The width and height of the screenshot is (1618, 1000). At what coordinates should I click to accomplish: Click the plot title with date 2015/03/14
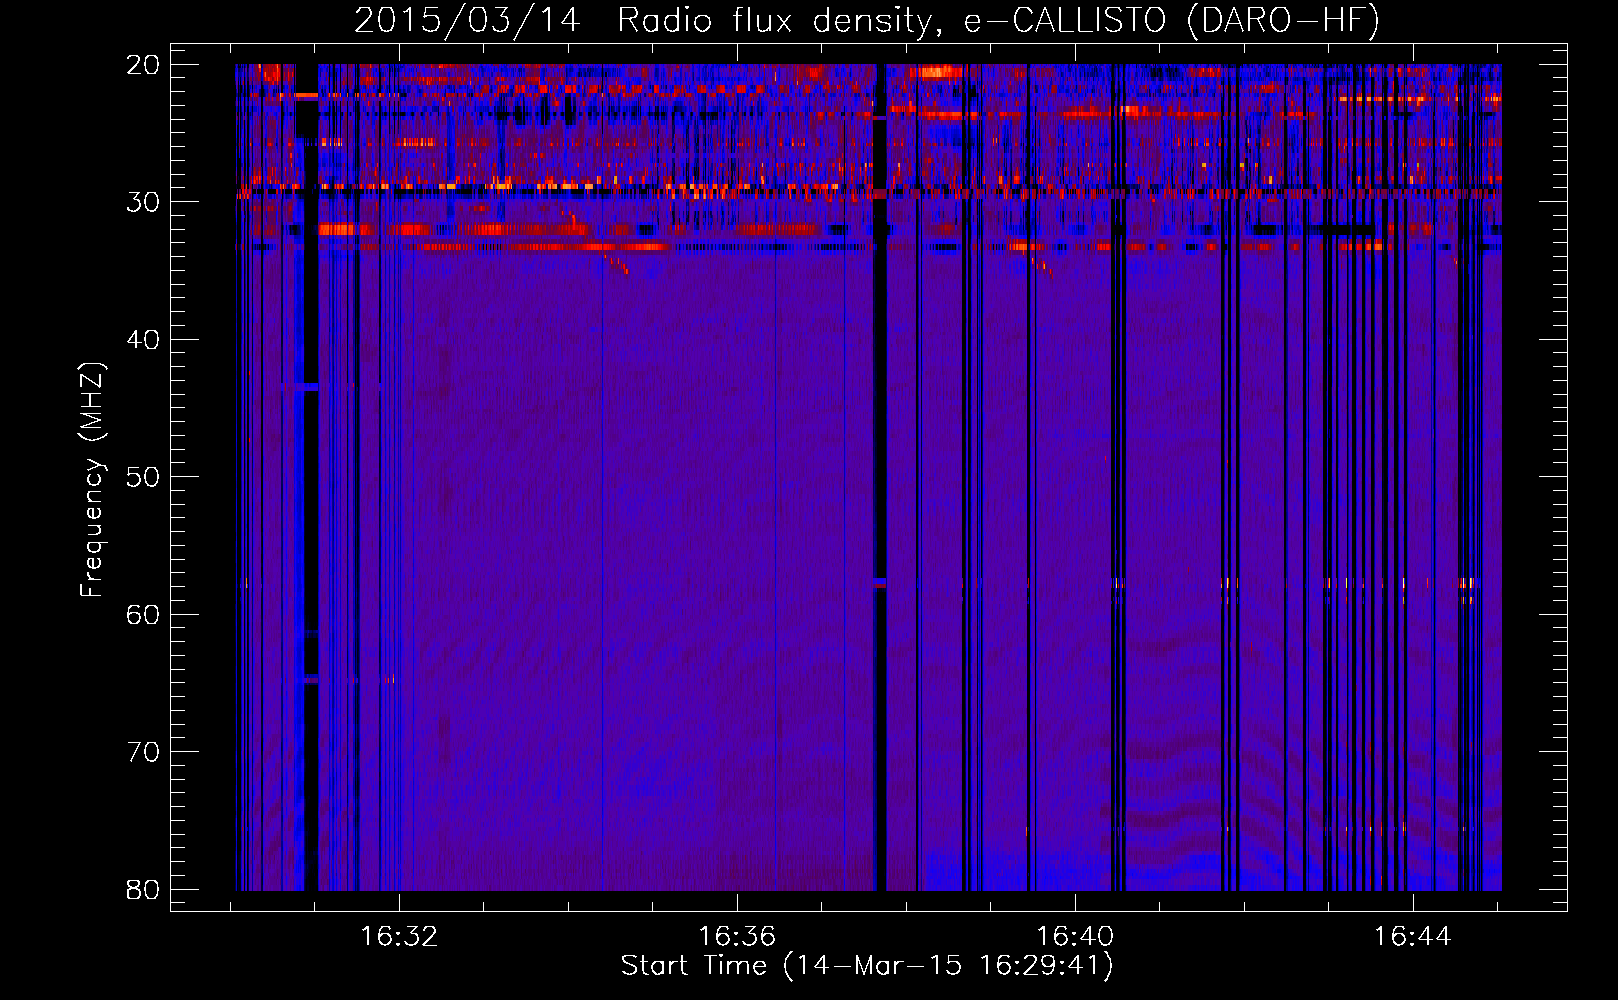(x=867, y=20)
